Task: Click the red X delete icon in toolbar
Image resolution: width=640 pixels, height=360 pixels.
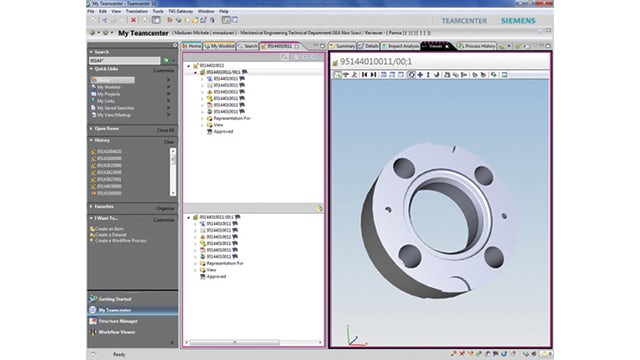Action: [133, 20]
